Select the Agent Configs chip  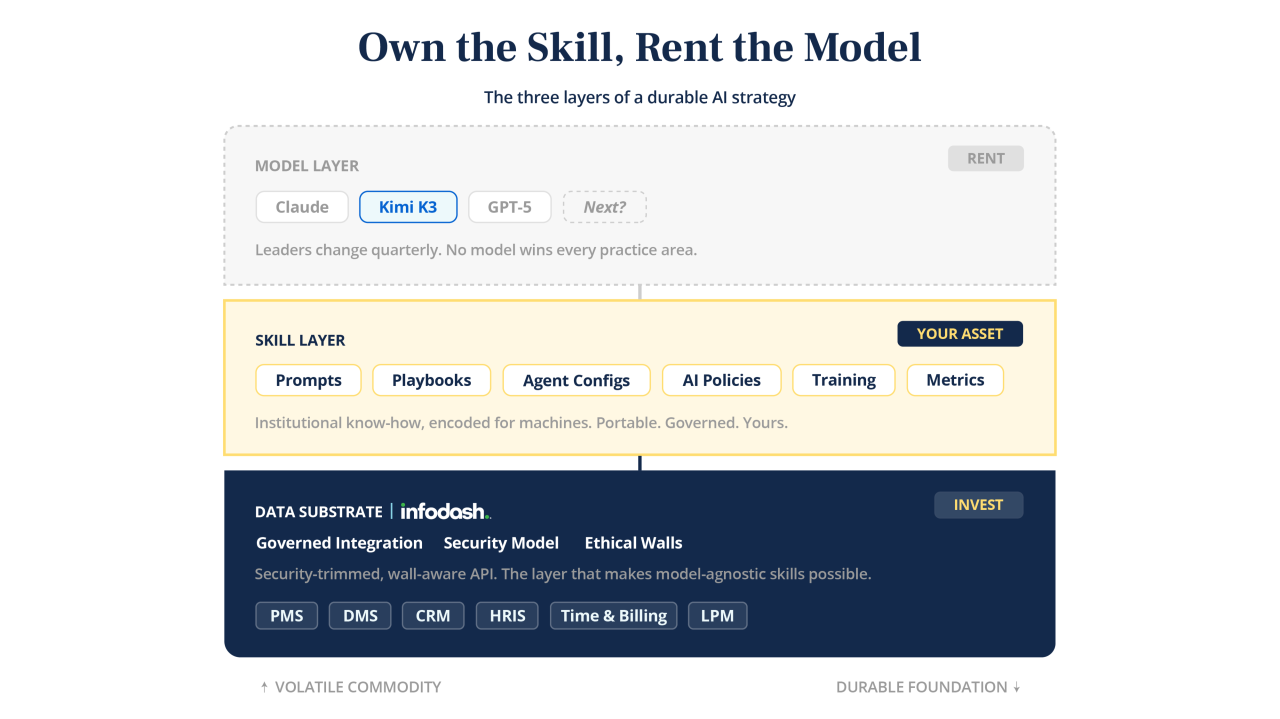[576, 380]
